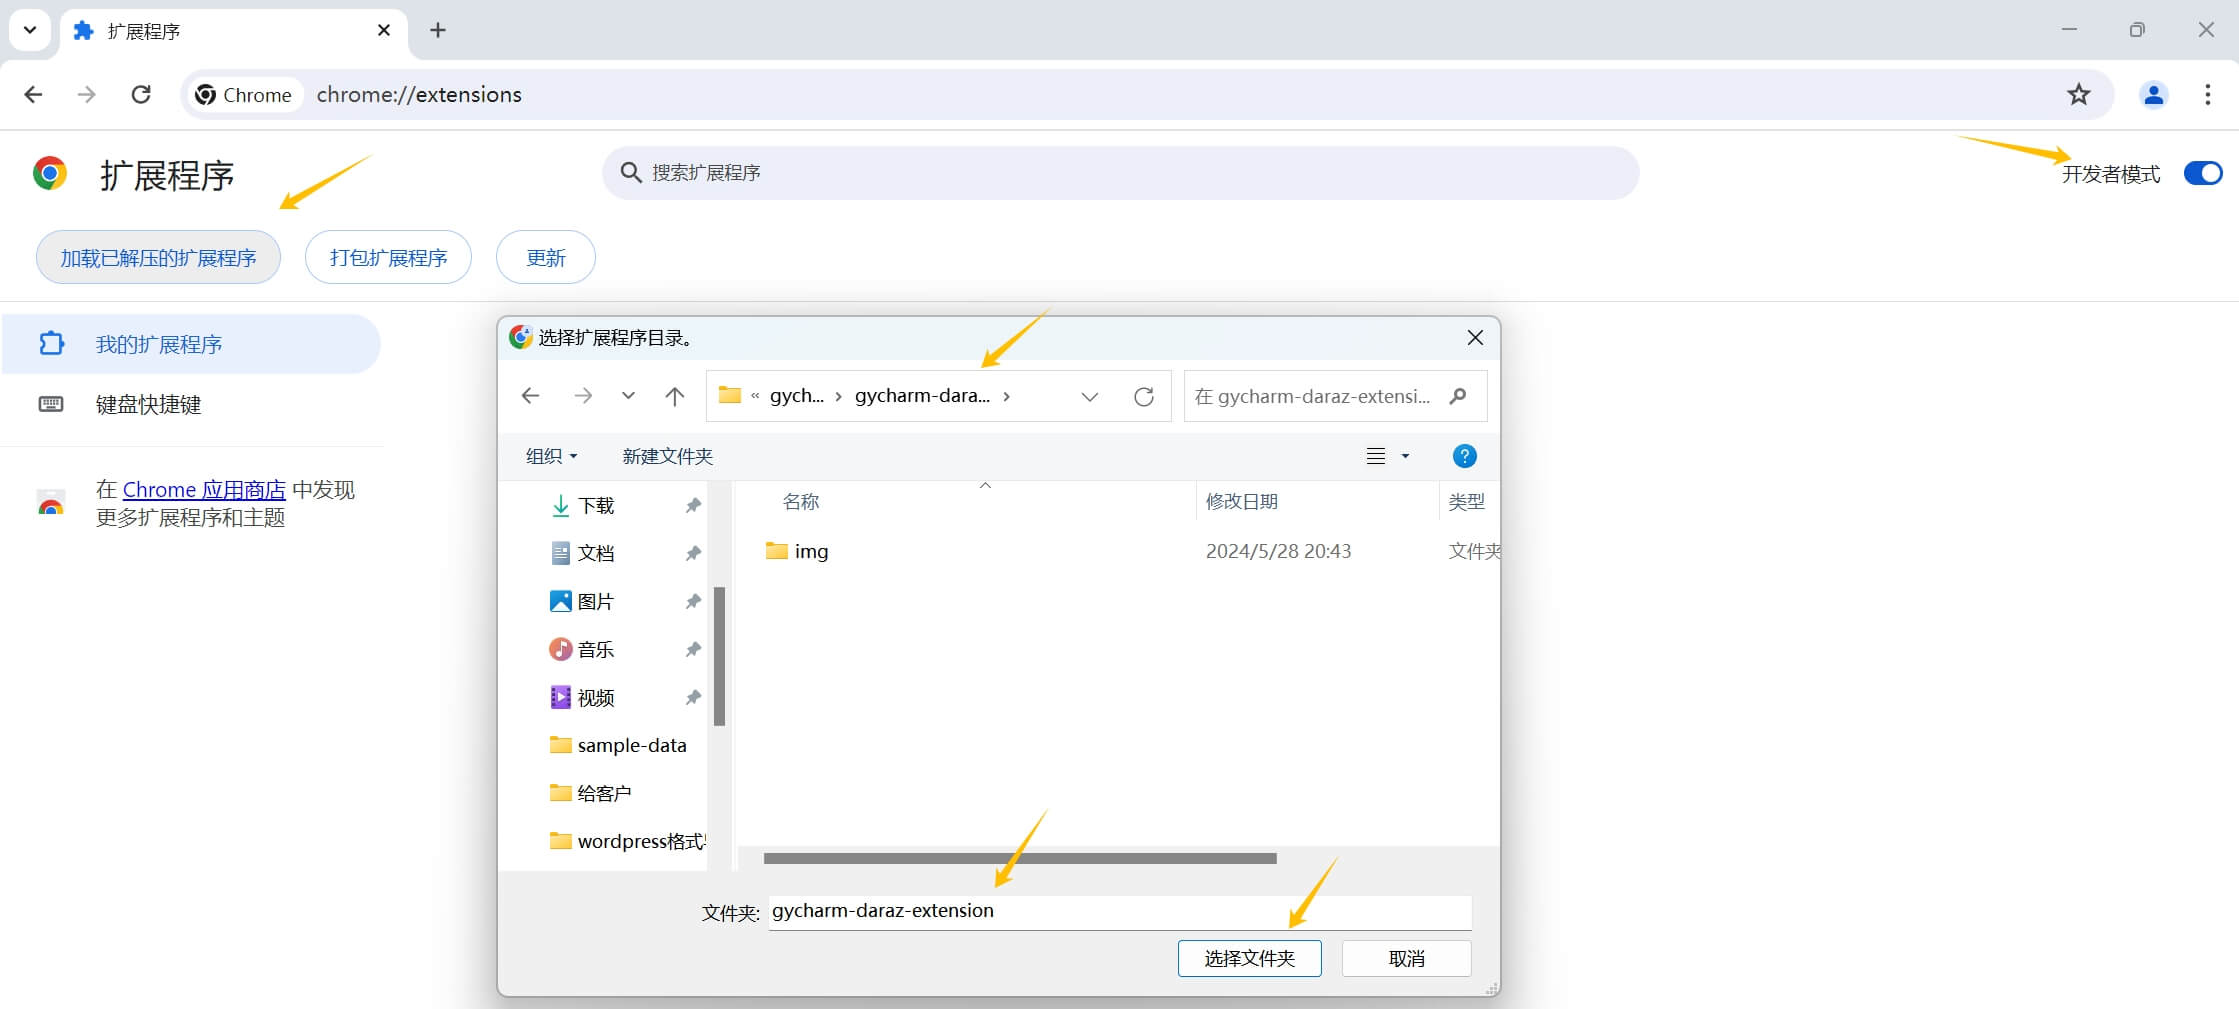This screenshot has height=1009, width=2239.
Task: Click the search magnifier icon in the dialog
Action: coord(1458,396)
